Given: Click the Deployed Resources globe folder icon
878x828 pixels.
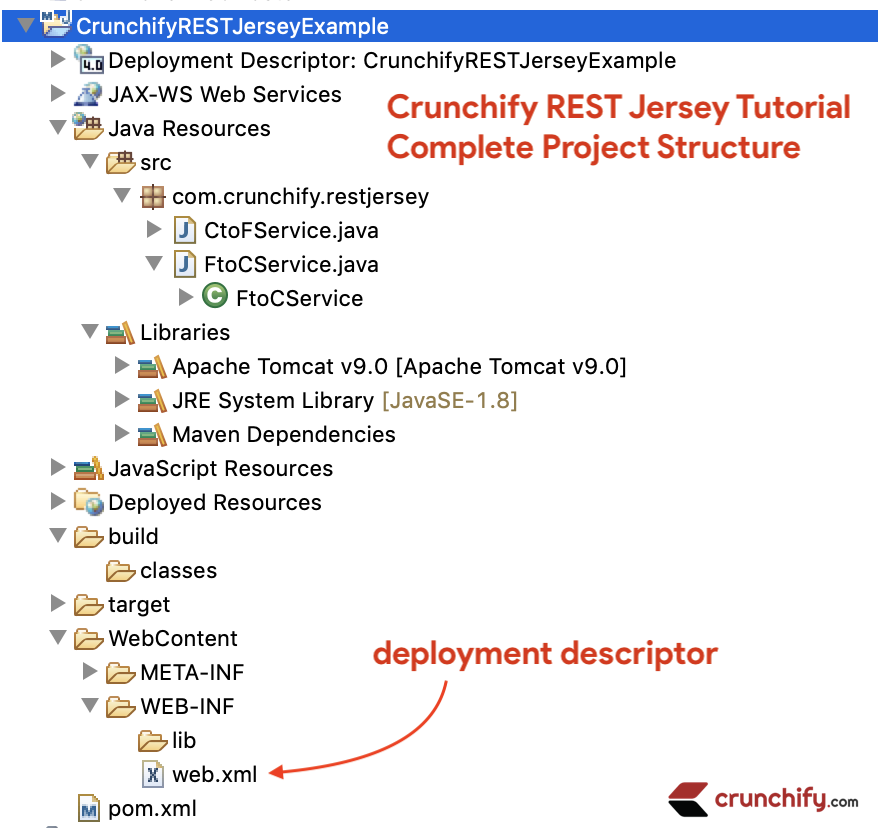Looking at the screenshot, I should (x=89, y=502).
